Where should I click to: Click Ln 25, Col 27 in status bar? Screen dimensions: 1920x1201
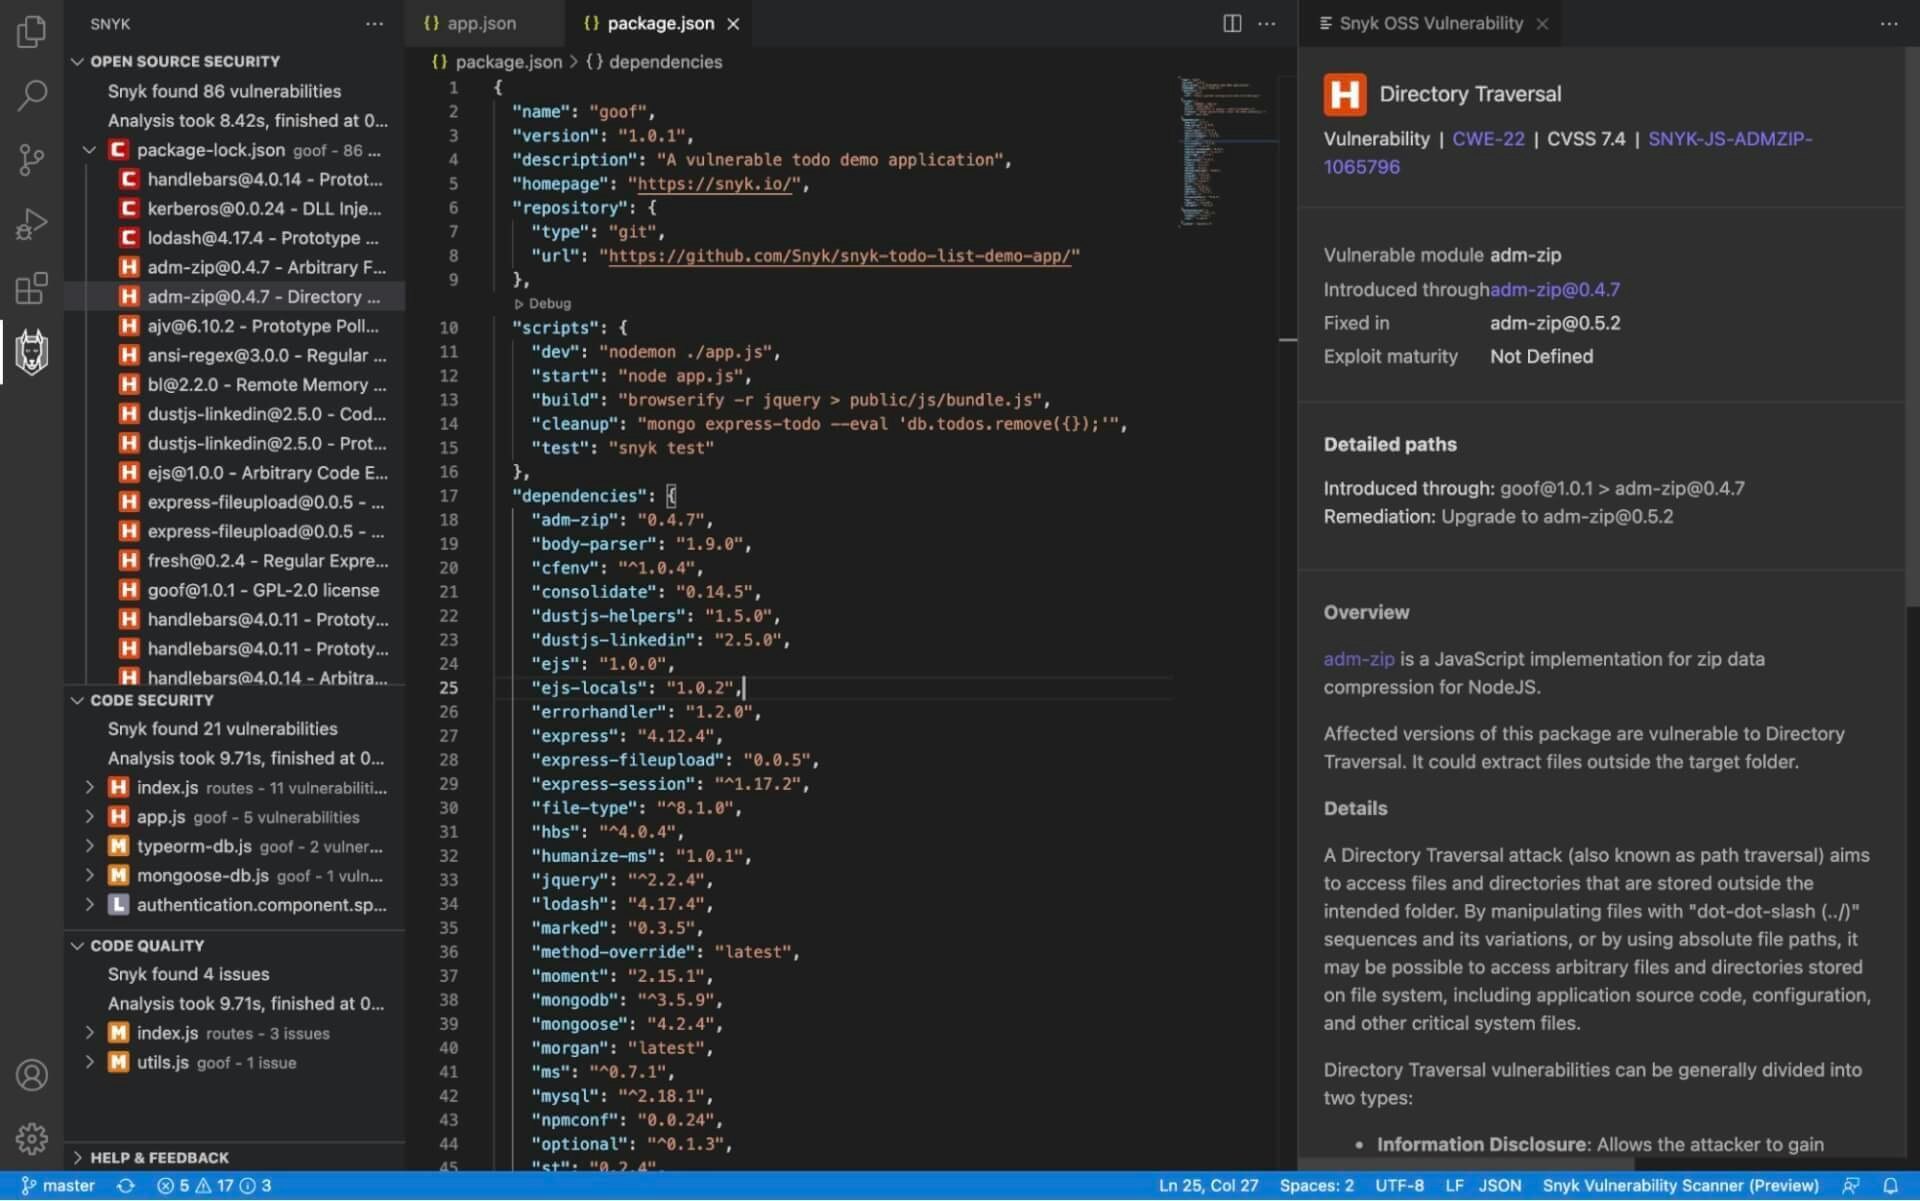pyautogui.click(x=1208, y=1185)
